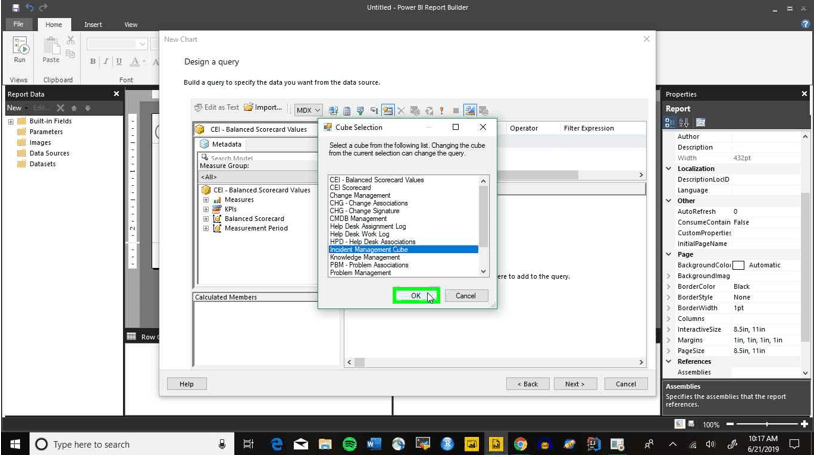Collapse the Page property category
Viewport: 816px width, 457px height.
(x=669, y=255)
